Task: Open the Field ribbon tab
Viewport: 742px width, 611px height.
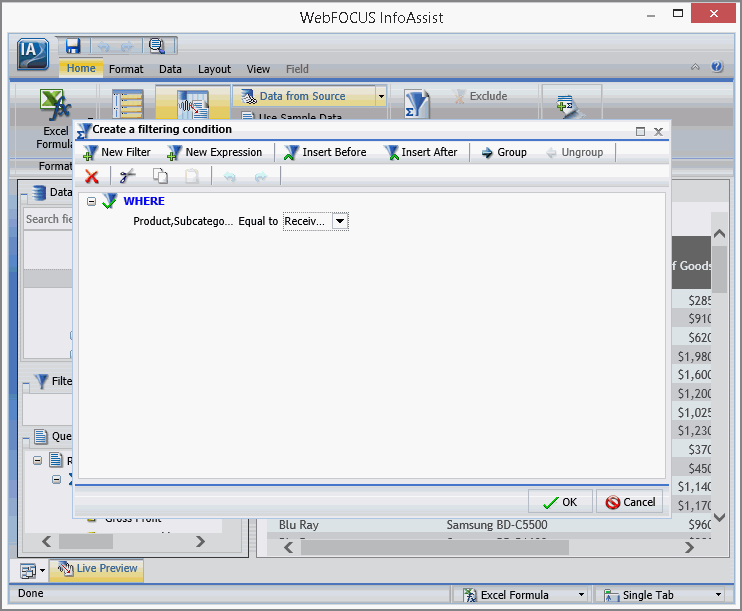Action: (x=297, y=69)
